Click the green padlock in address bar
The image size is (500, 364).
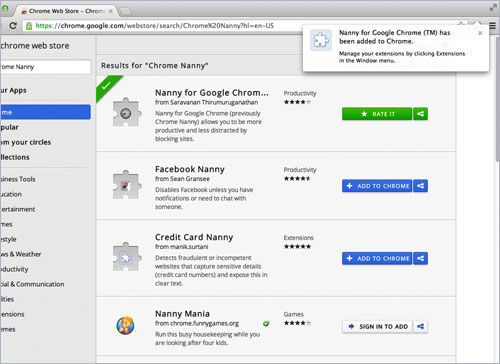pyautogui.click(x=29, y=26)
